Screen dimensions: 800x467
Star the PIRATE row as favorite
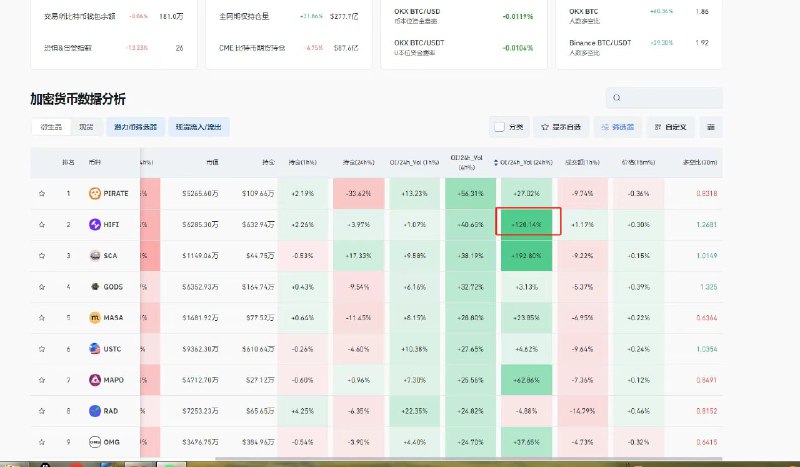click(x=41, y=193)
